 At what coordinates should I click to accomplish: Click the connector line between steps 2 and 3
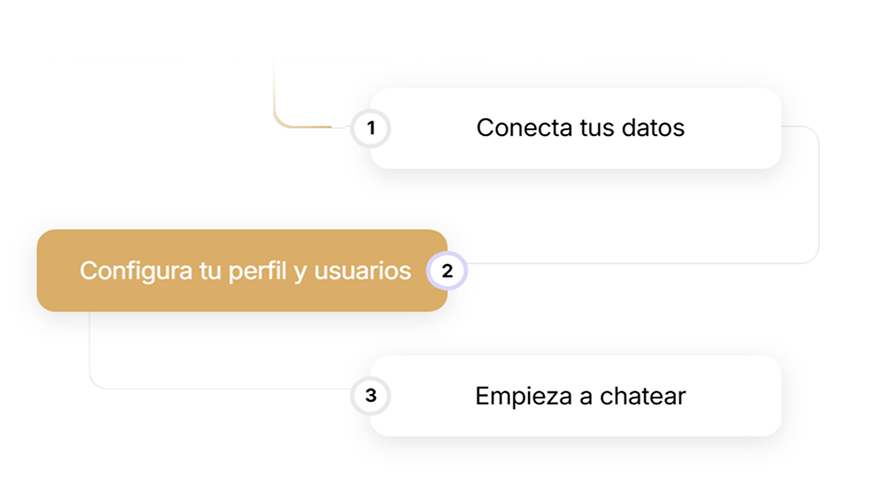[x=90, y=350]
